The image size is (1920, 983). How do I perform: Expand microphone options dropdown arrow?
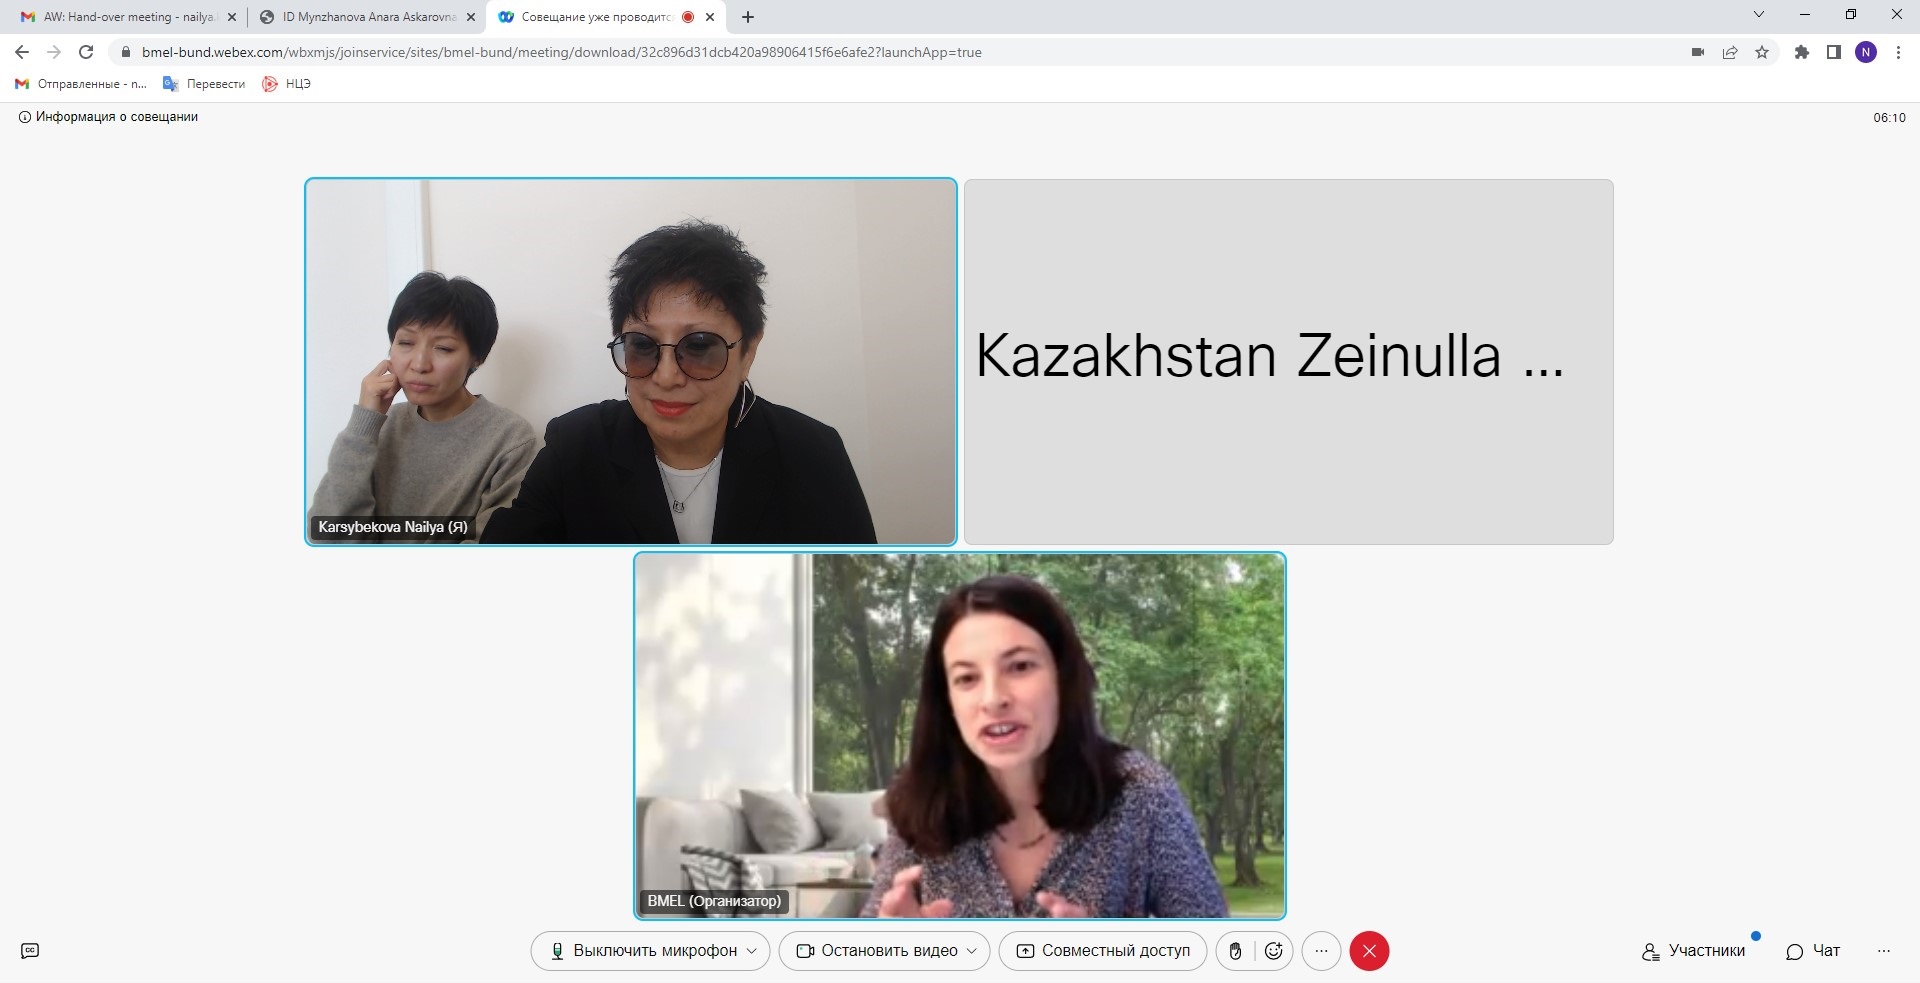(752, 951)
